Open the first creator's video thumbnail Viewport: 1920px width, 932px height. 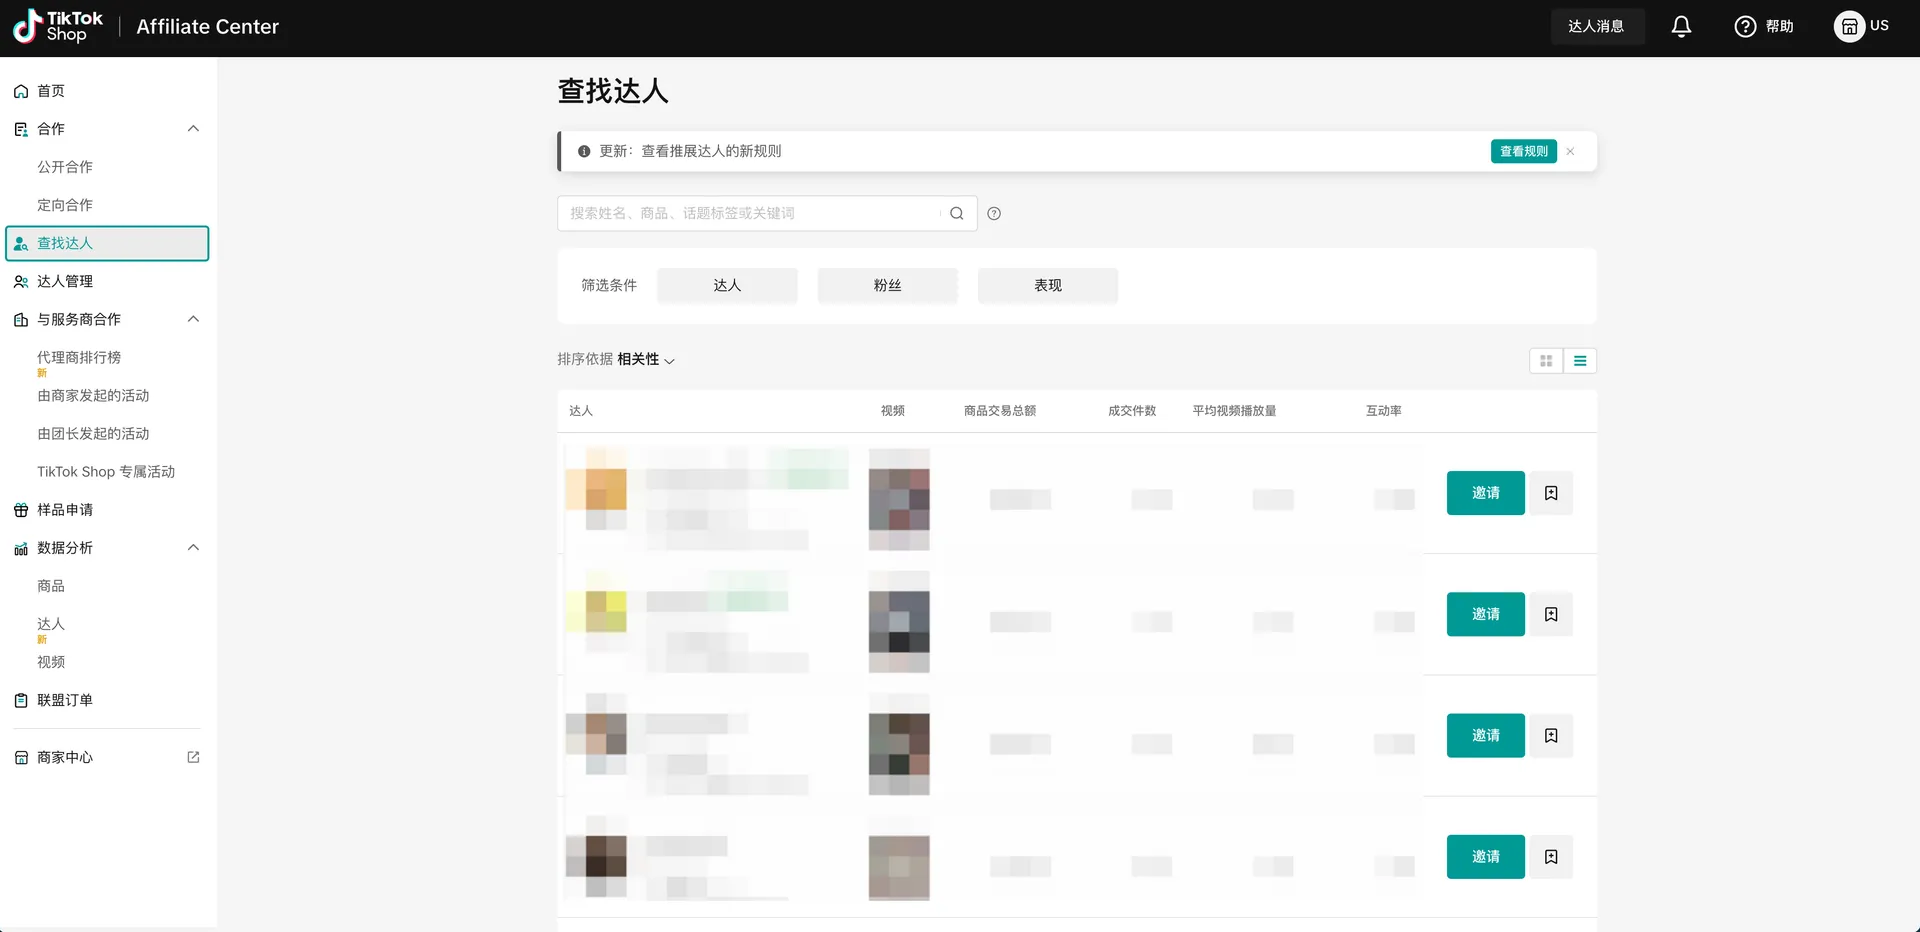pos(899,499)
